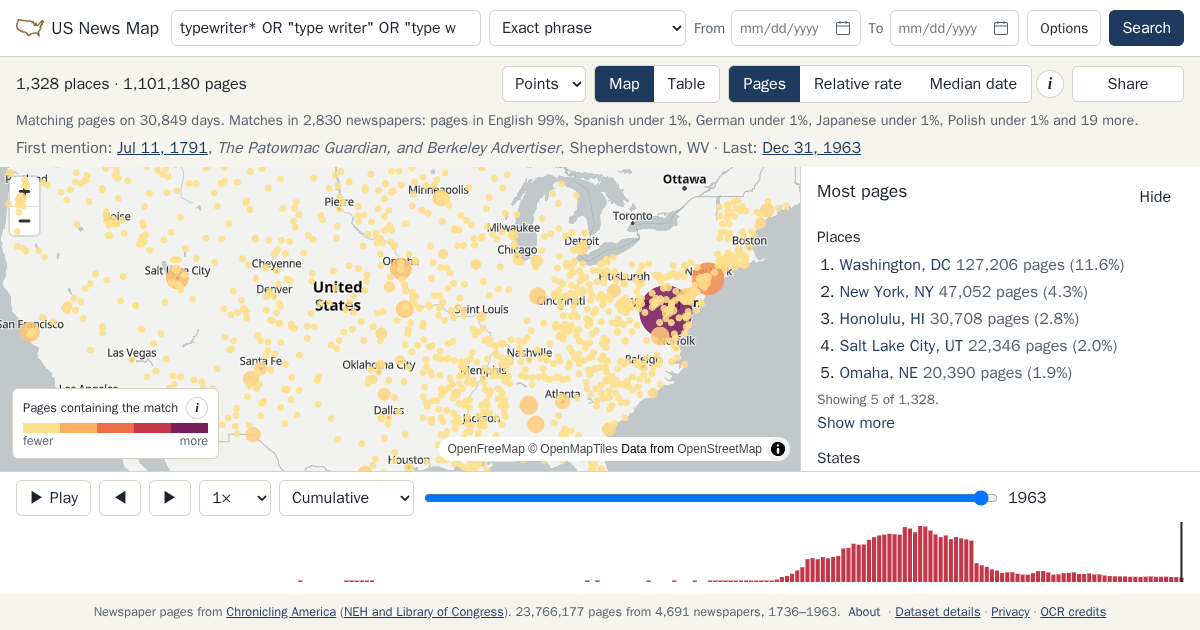This screenshot has width=1200, height=630.
Task: Expand places list with Show more
Action: coord(856,423)
